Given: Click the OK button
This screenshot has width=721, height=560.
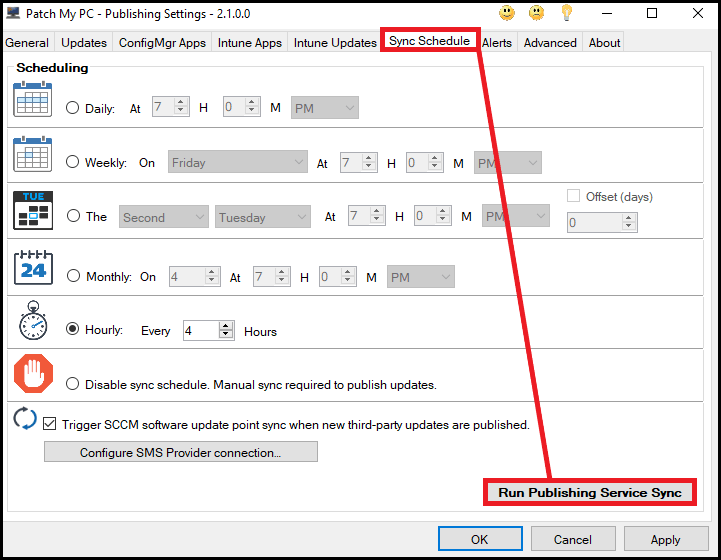Looking at the screenshot, I should 480,539.
